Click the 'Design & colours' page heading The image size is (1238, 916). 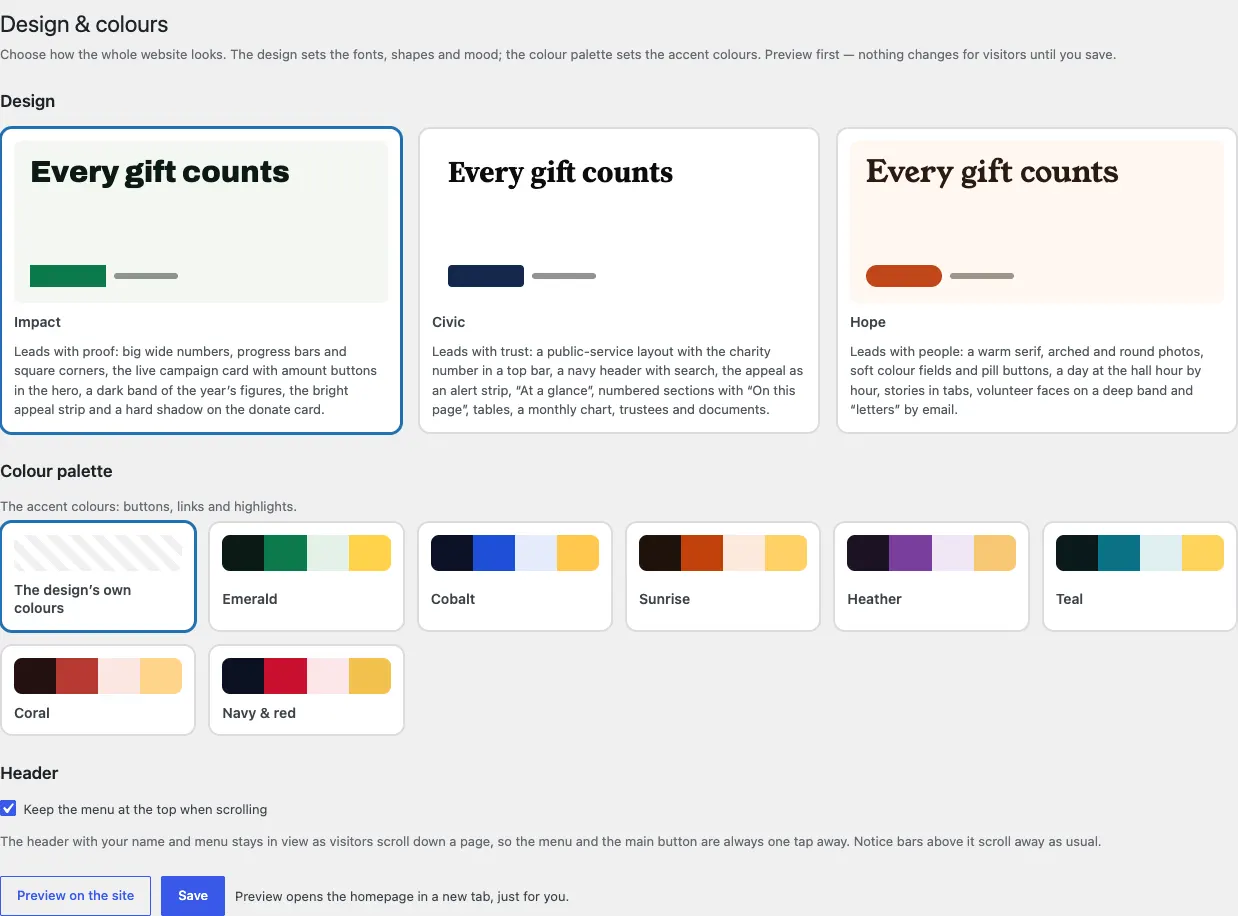point(84,24)
